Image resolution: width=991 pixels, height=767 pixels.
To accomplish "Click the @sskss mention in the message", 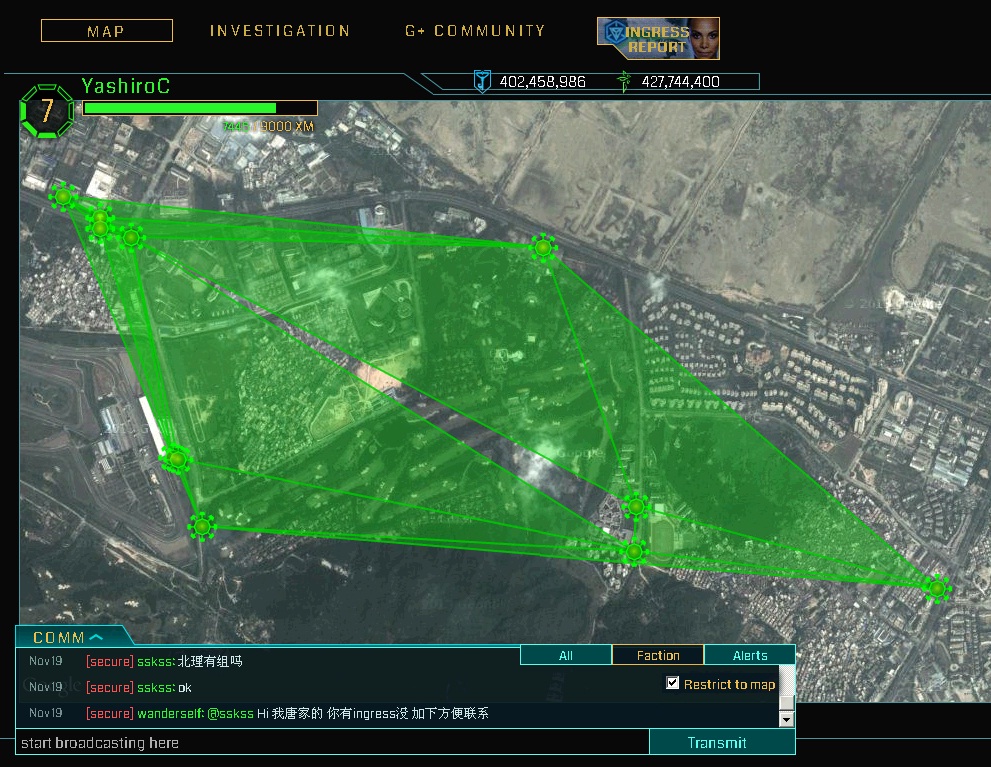I will pos(230,713).
